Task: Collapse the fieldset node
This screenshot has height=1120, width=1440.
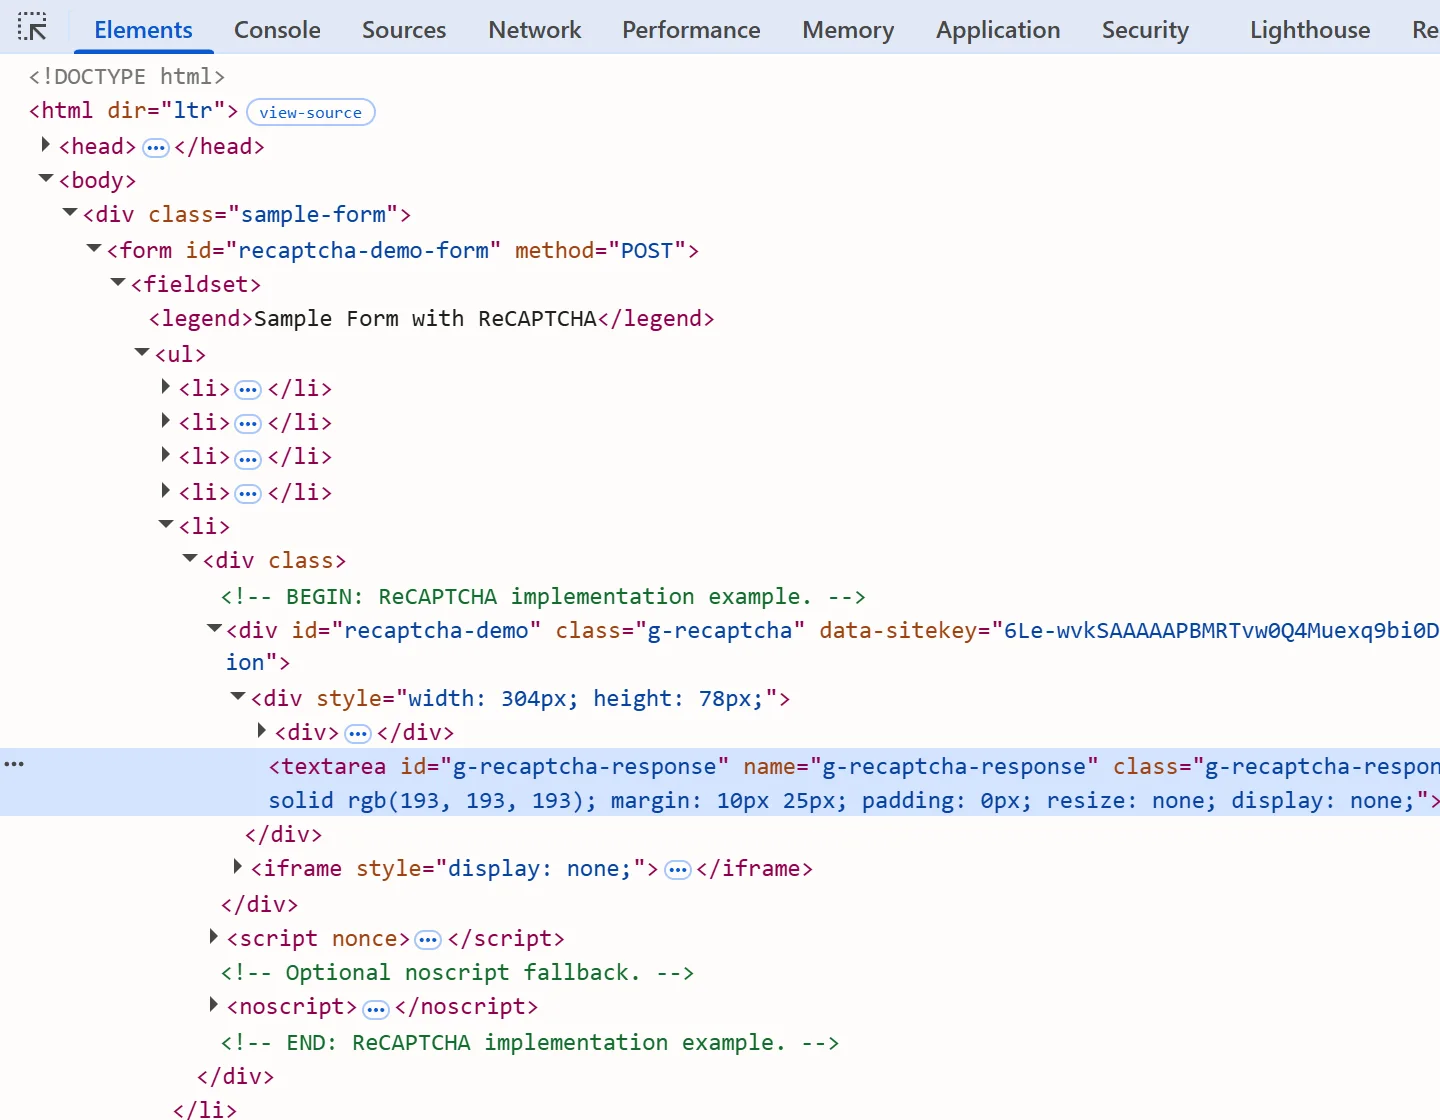Action: (117, 283)
